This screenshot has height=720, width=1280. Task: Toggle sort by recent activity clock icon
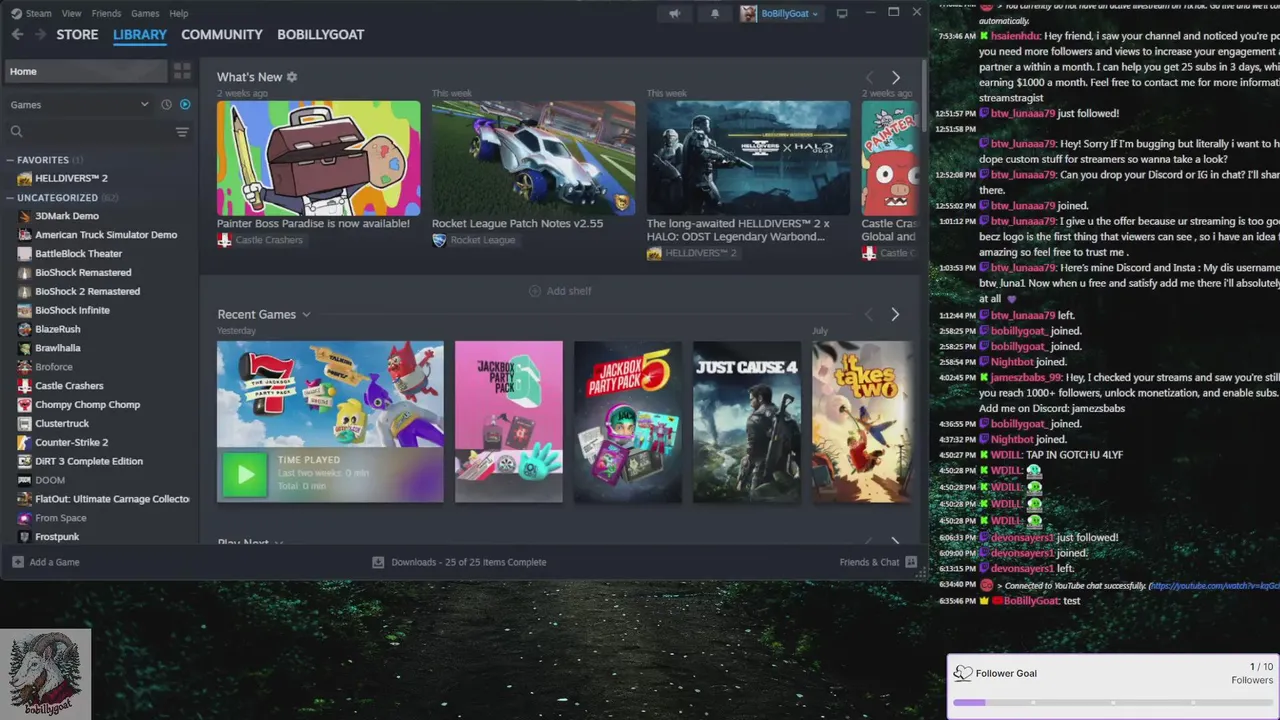[166, 104]
